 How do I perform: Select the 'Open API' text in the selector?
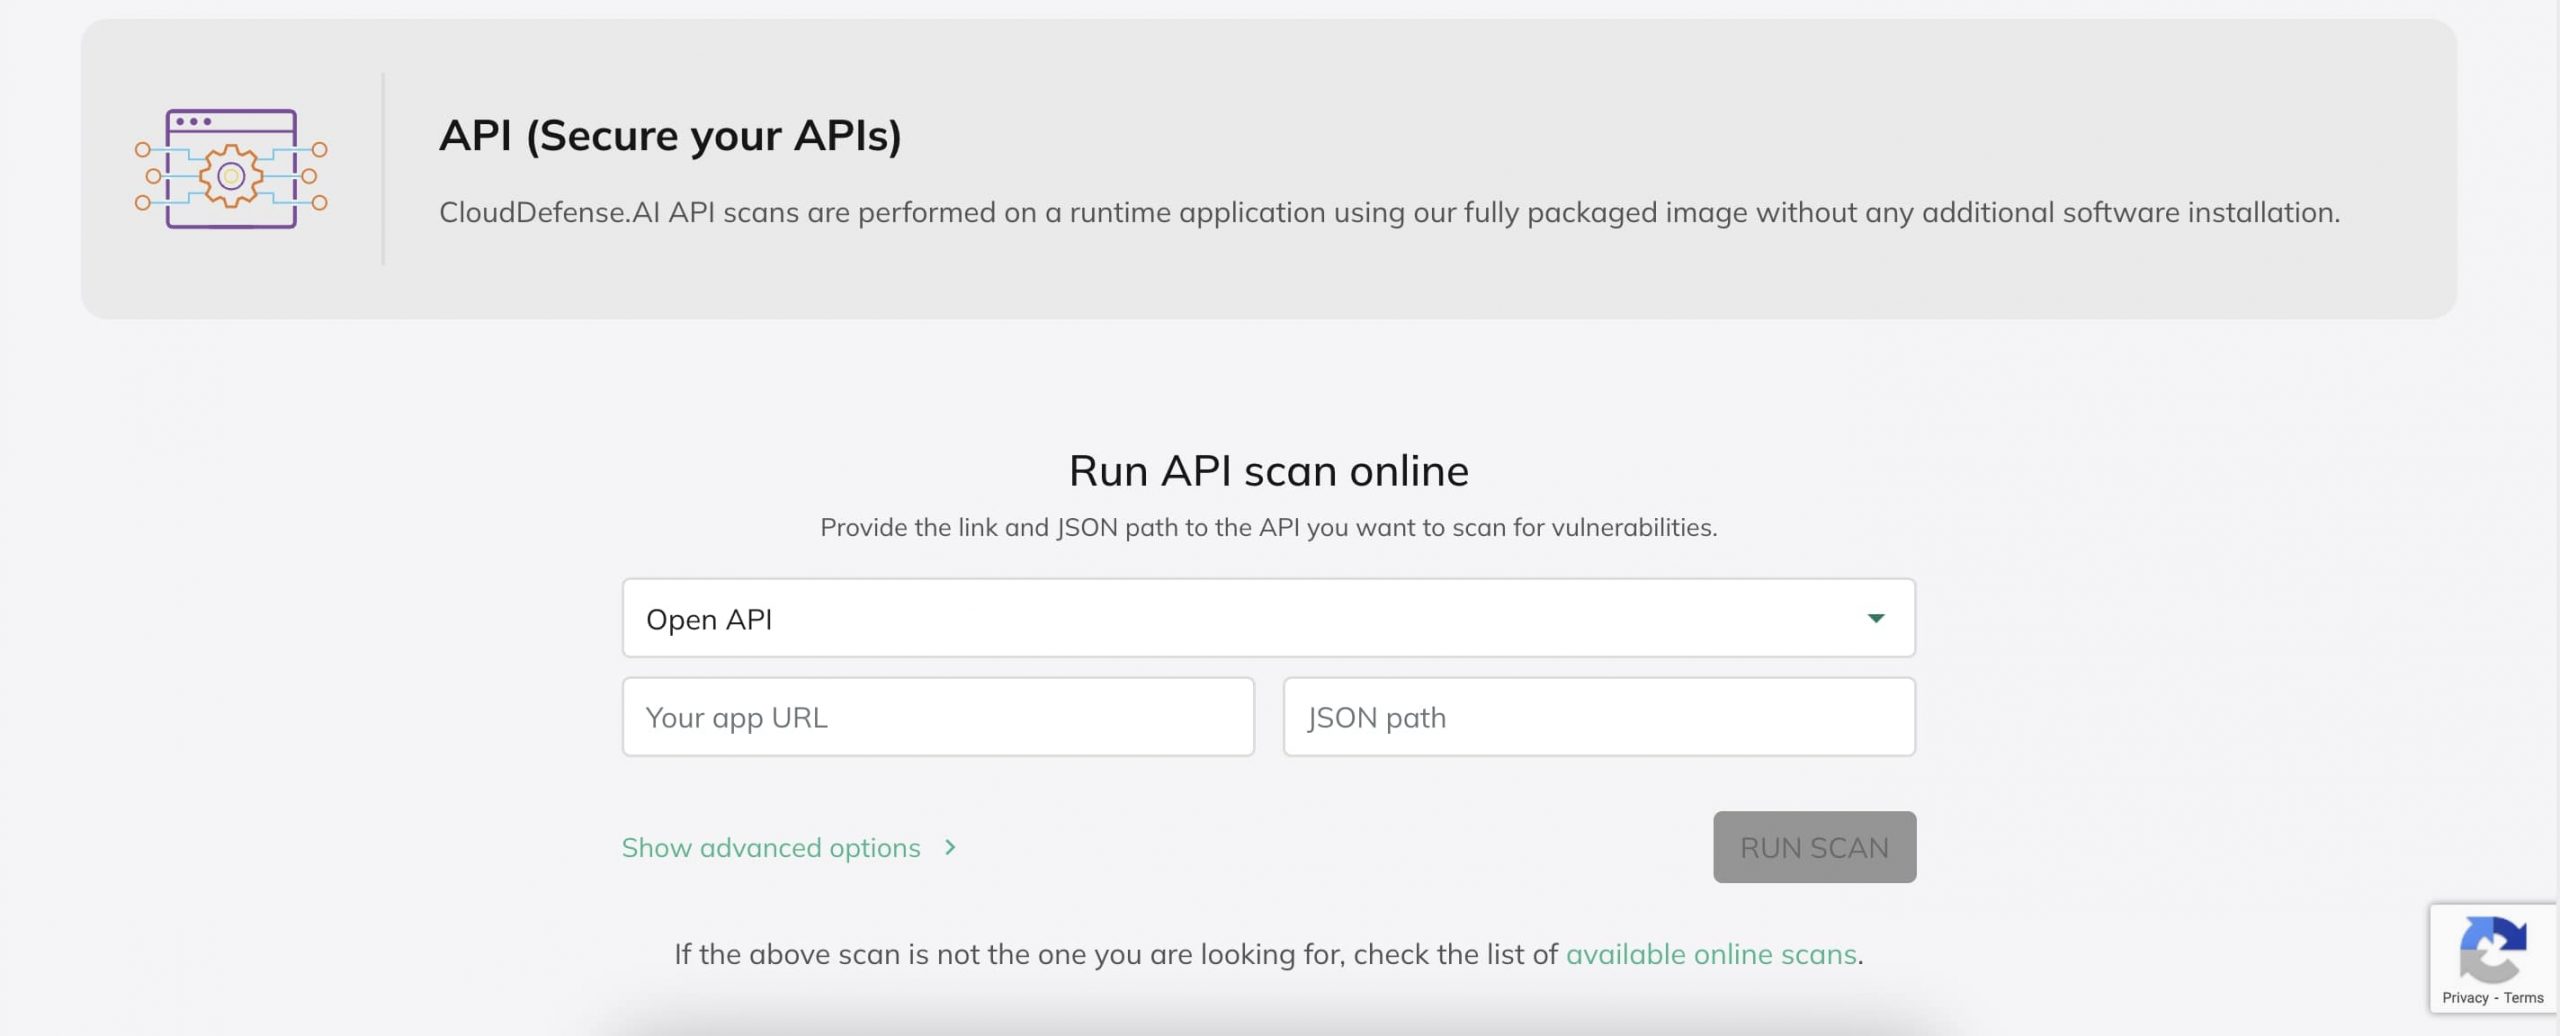709,620
